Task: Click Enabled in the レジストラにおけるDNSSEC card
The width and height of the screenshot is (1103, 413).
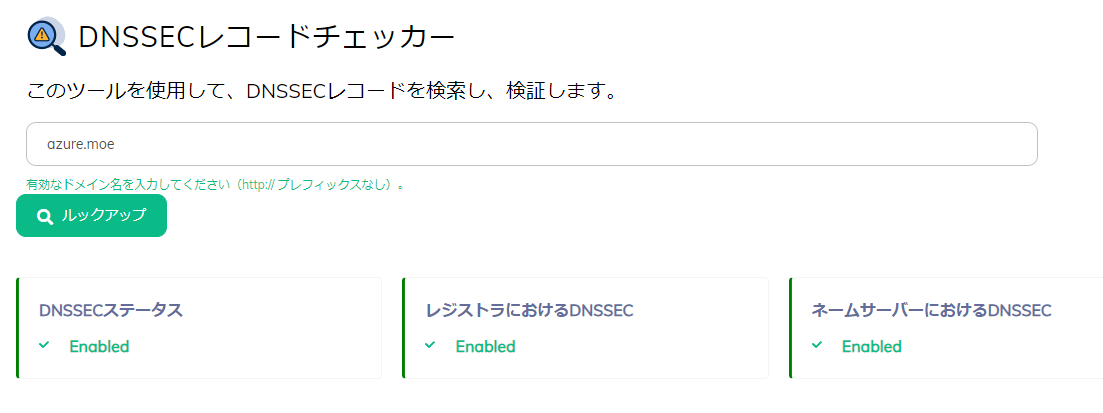Action: (485, 347)
